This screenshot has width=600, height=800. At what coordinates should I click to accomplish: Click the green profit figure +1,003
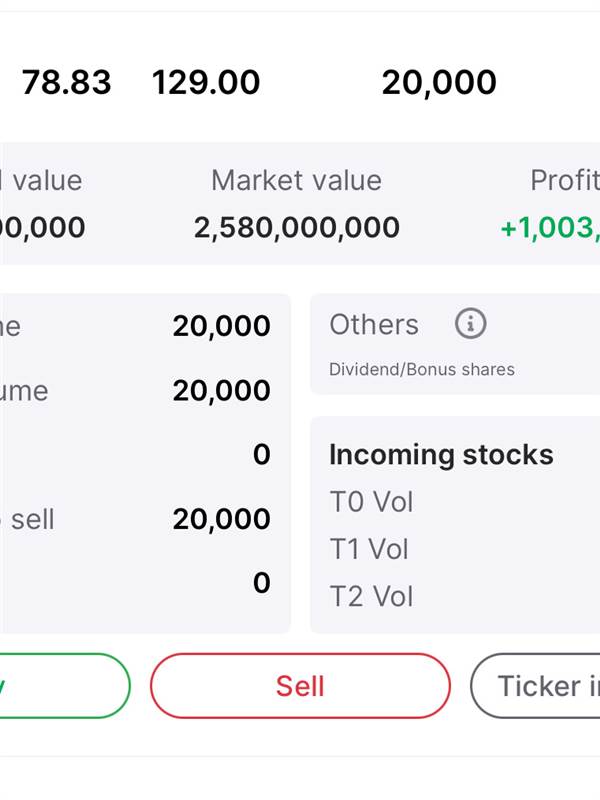tap(550, 228)
